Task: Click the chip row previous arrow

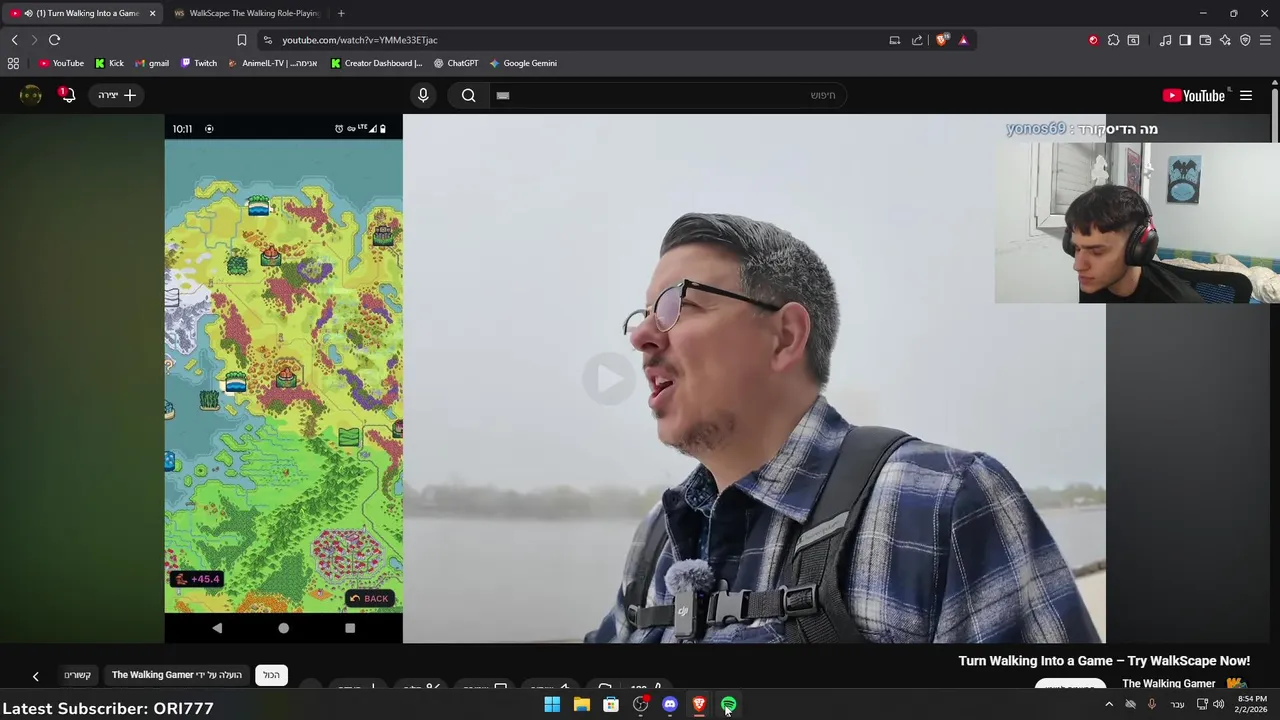Action: coord(35,676)
